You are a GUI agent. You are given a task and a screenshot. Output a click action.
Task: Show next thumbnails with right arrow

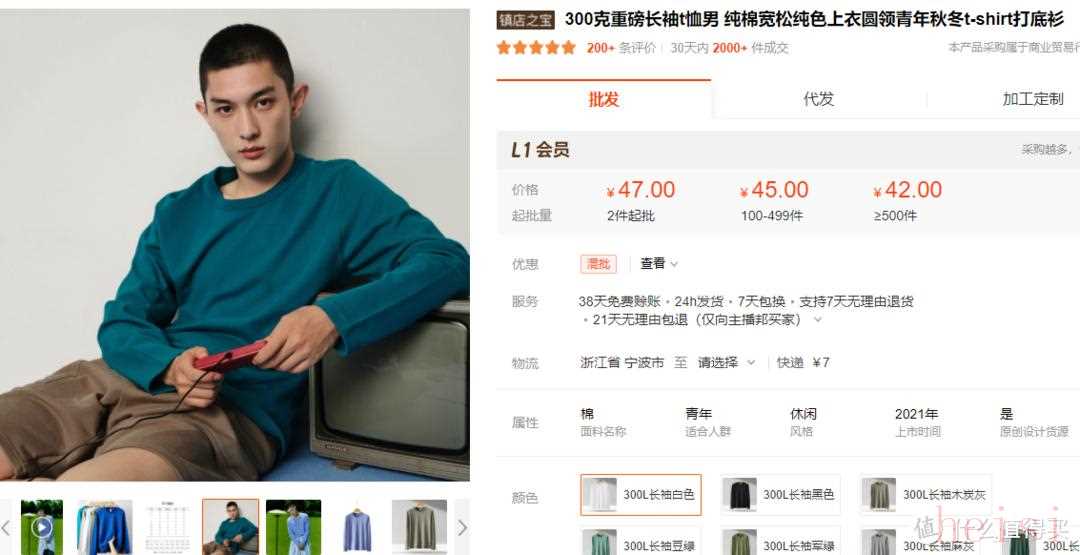462,527
